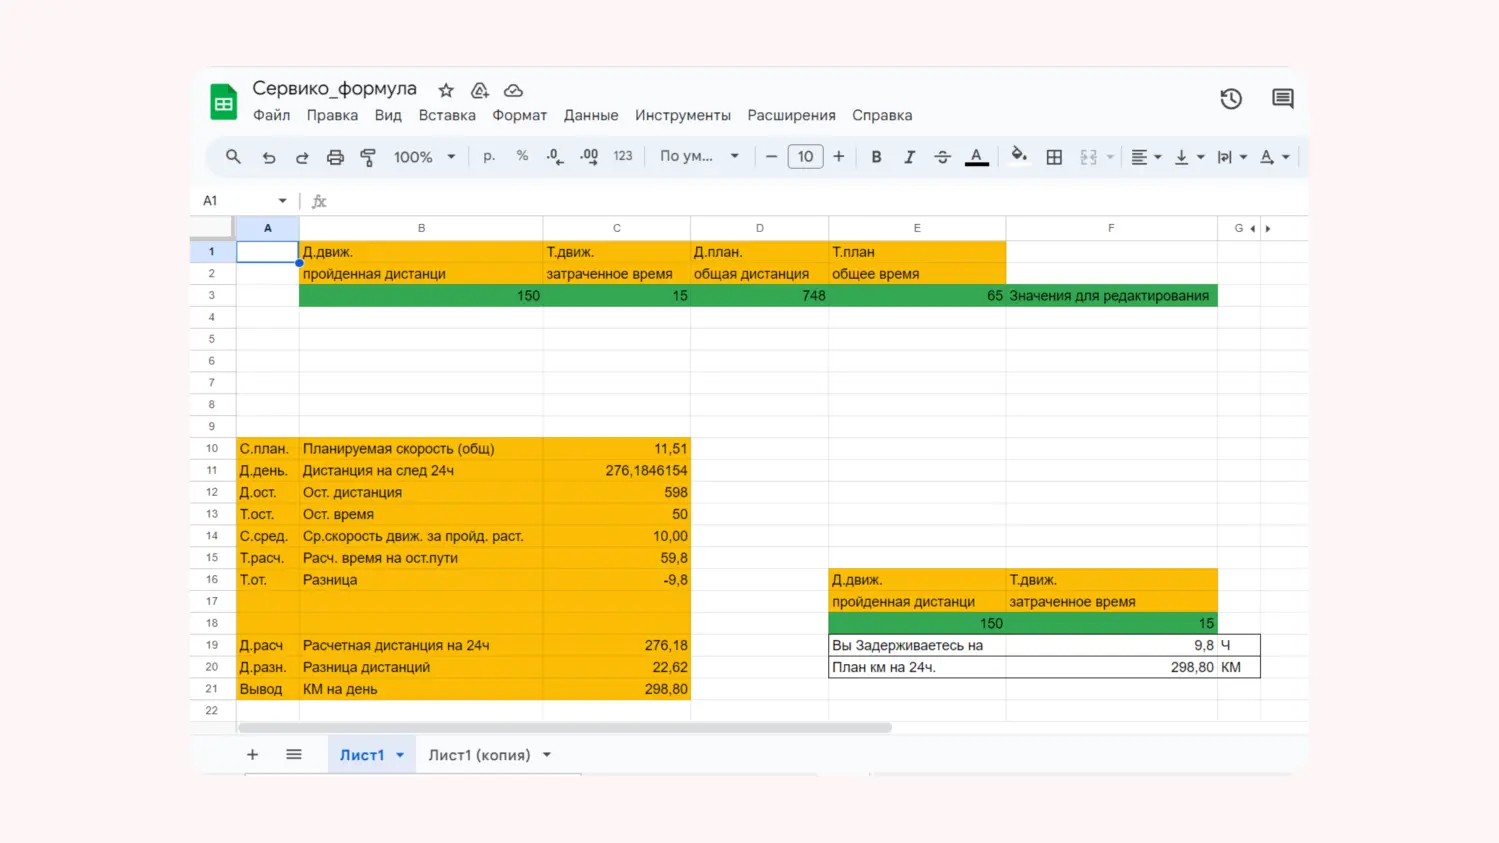Viewport: 1499px width, 843px height.
Task: Add a new sheet with plus button
Action: point(252,755)
